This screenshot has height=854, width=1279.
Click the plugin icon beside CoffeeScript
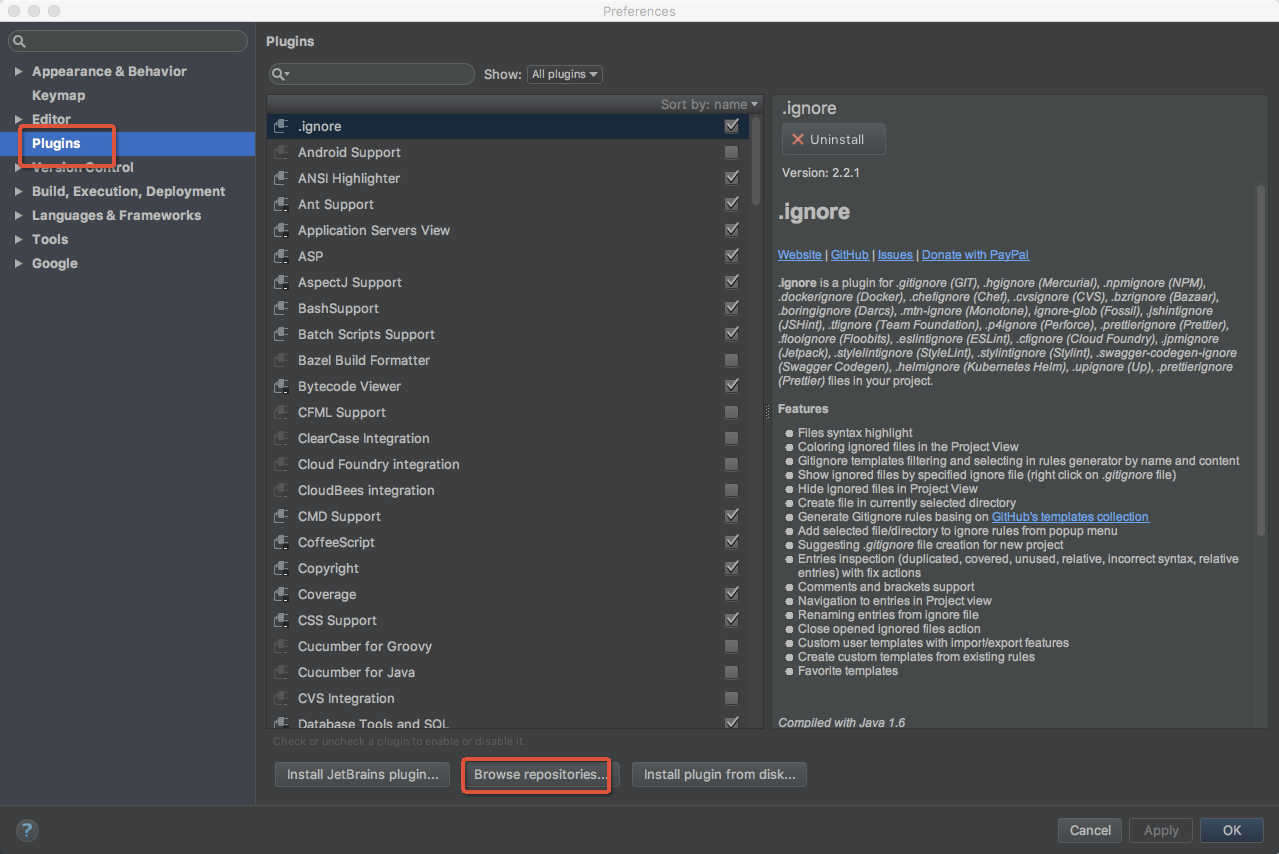[281, 542]
